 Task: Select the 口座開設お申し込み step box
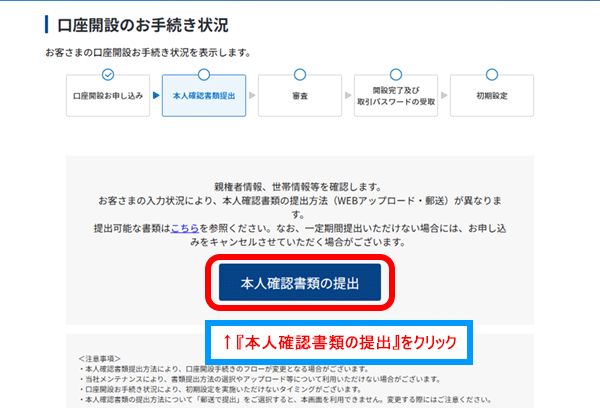click(x=108, y=96)
